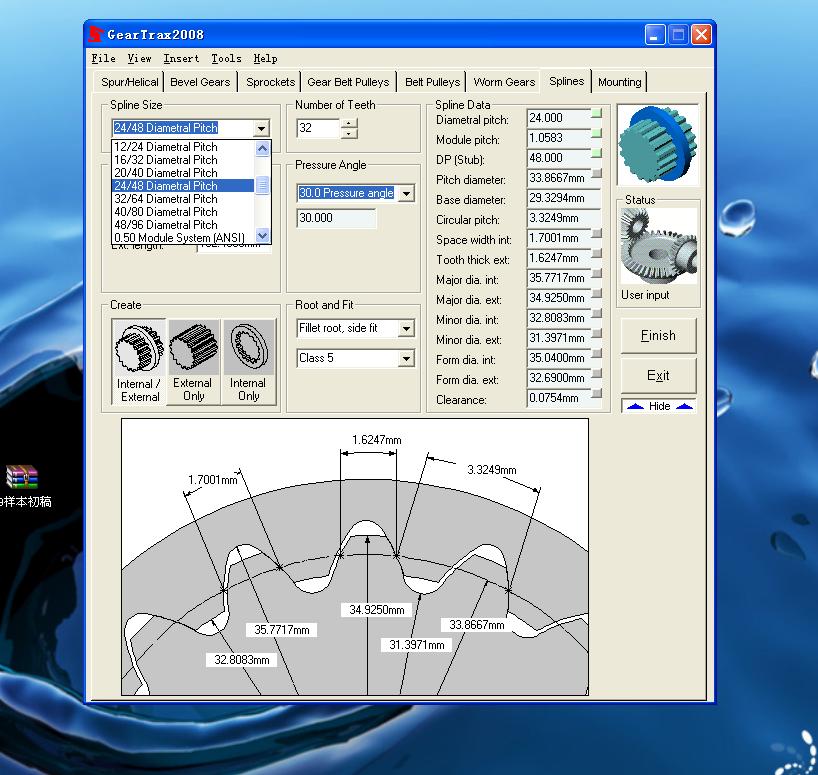Image resolution: width=818 pixels, height=775 pixels.
Task: Click the bevel gear status image
Action: tap(658, 246)
